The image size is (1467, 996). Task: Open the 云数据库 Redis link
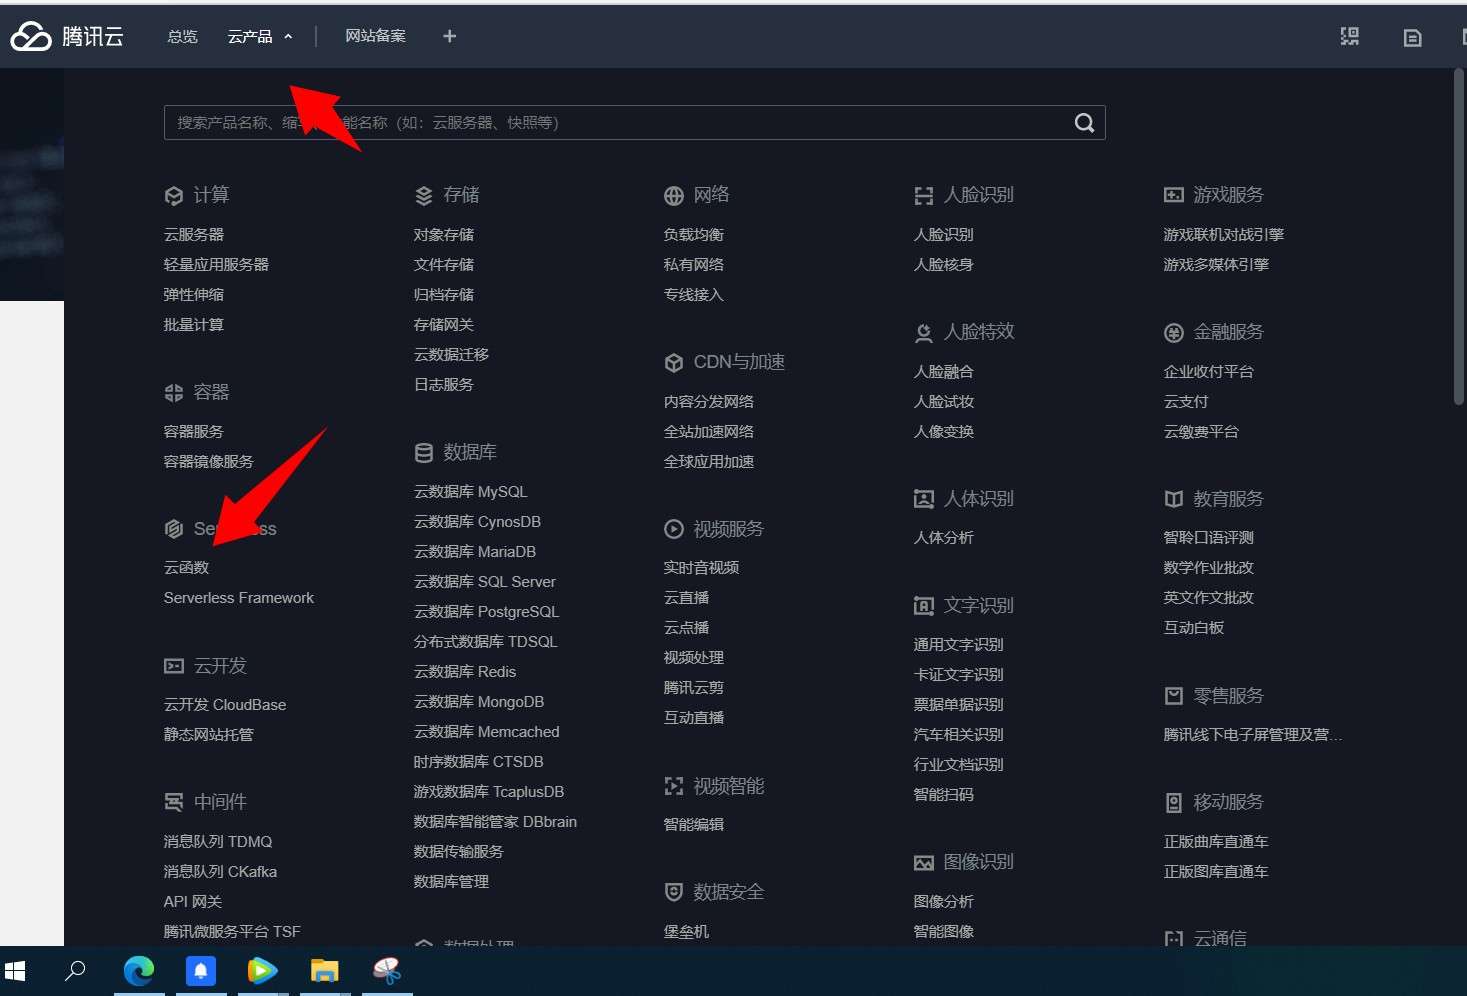[x=465, y=672]
